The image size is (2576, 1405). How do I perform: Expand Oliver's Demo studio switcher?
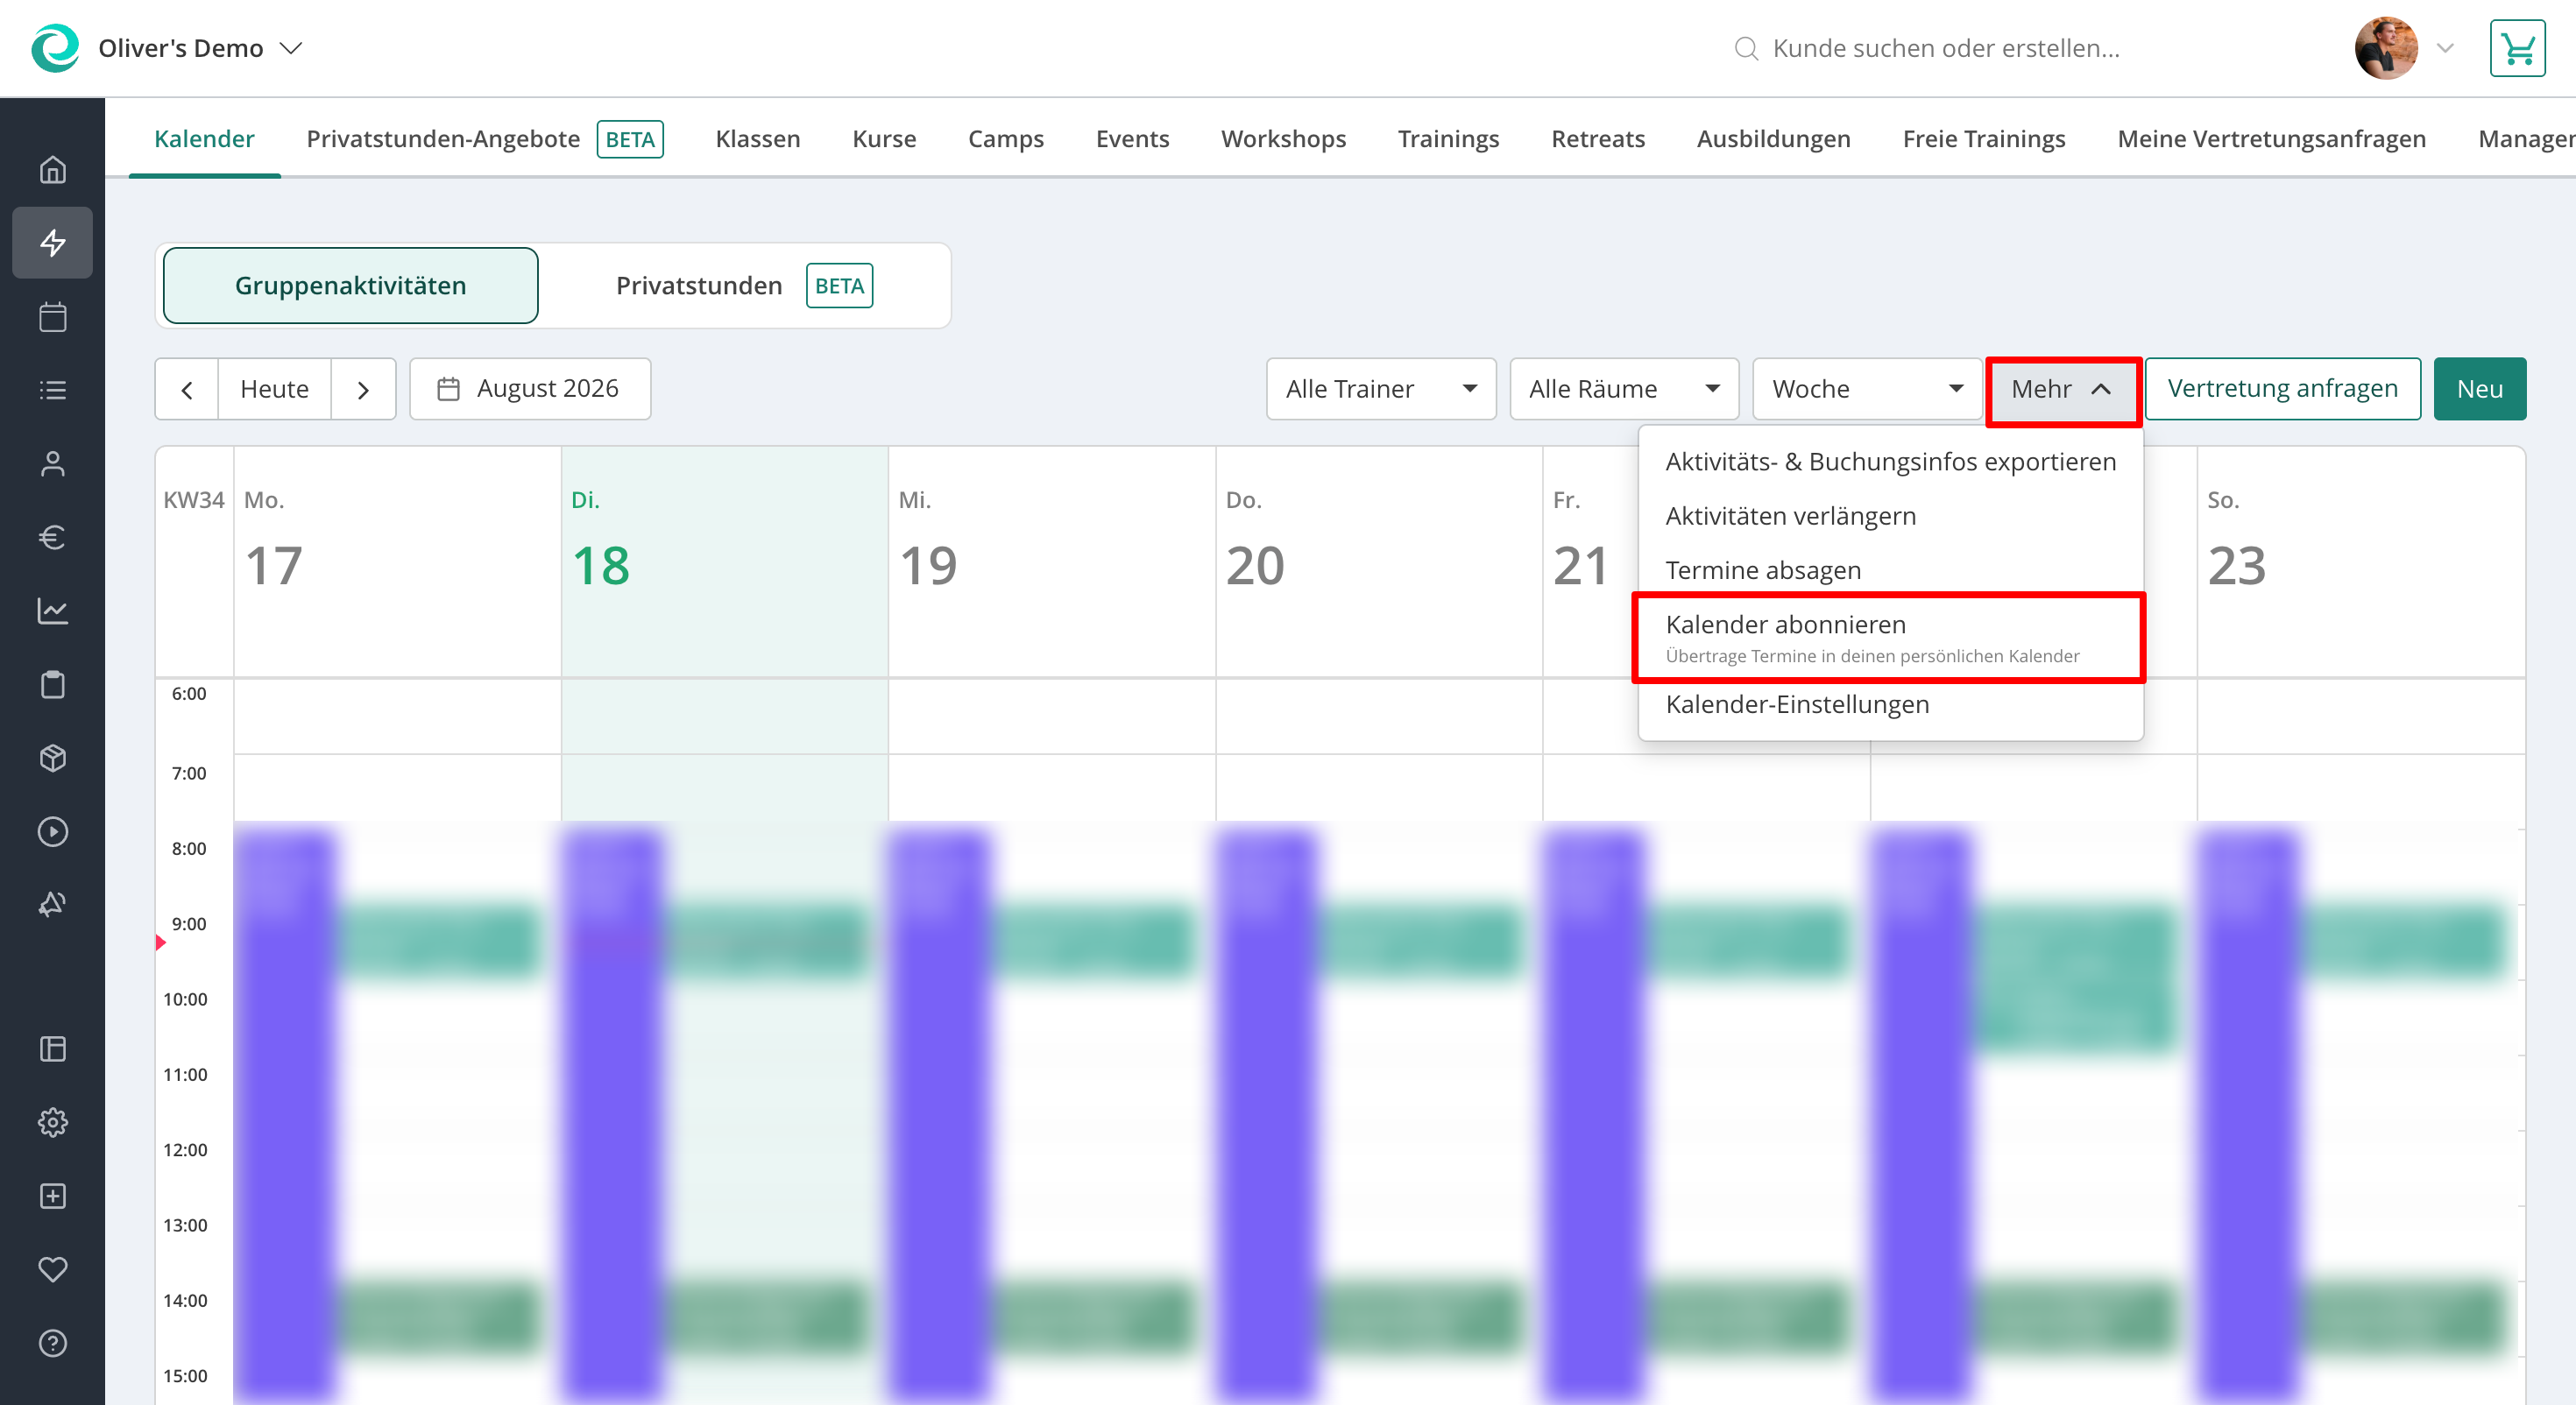tap(200, 48)
